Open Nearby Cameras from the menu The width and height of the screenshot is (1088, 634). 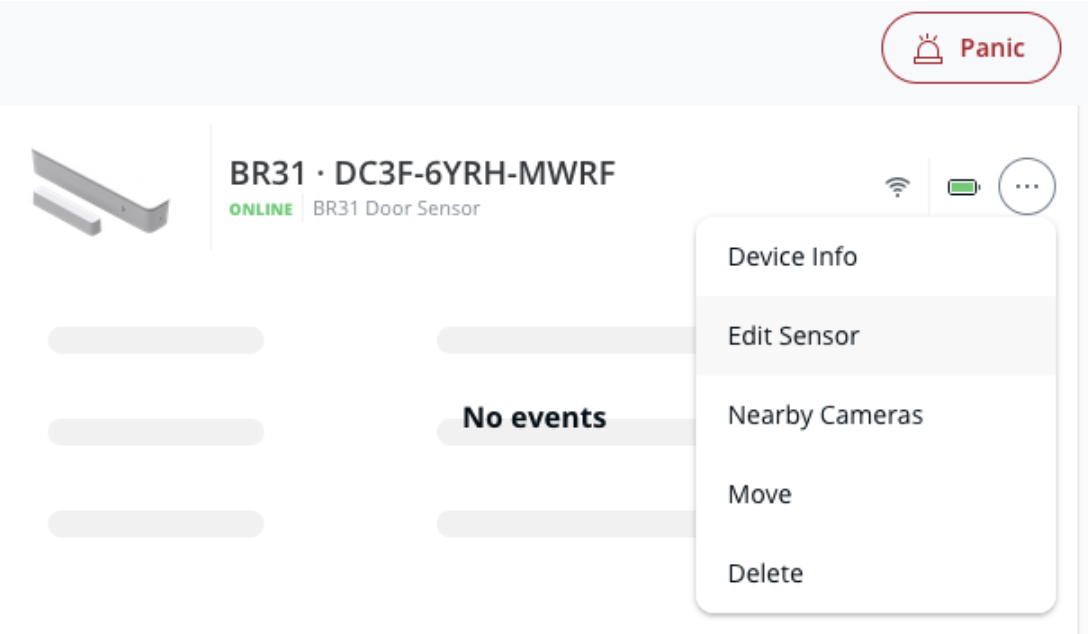825,415
